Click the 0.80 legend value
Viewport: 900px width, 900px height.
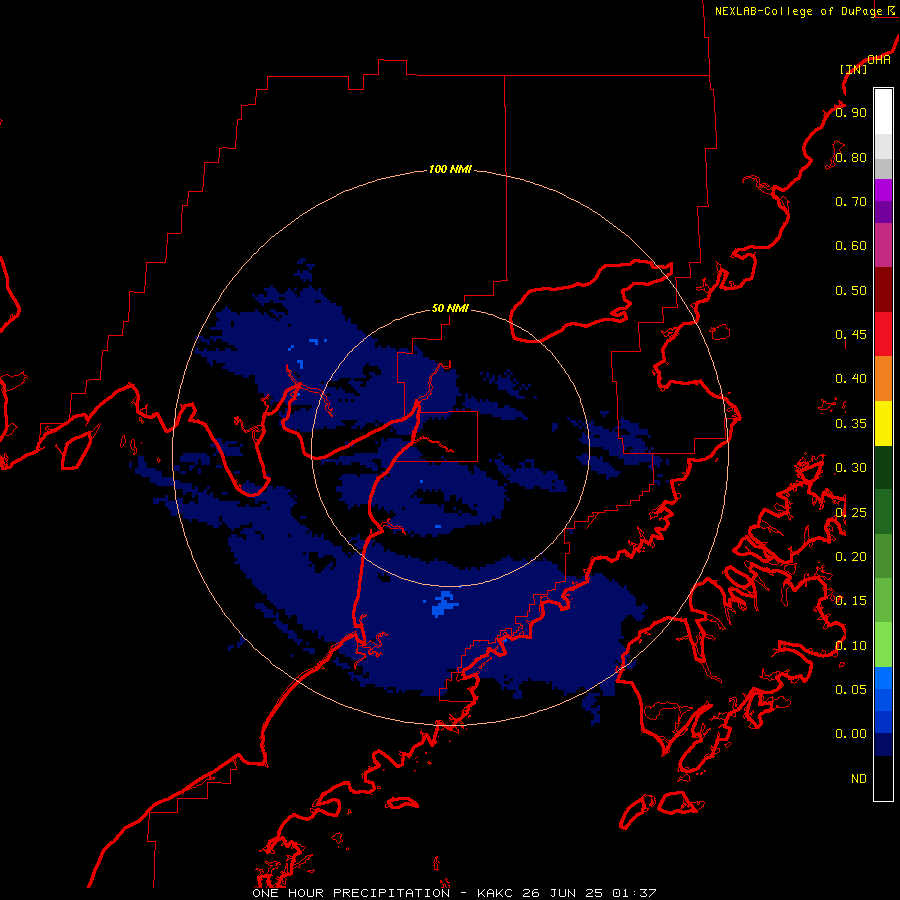click(851, 157)
